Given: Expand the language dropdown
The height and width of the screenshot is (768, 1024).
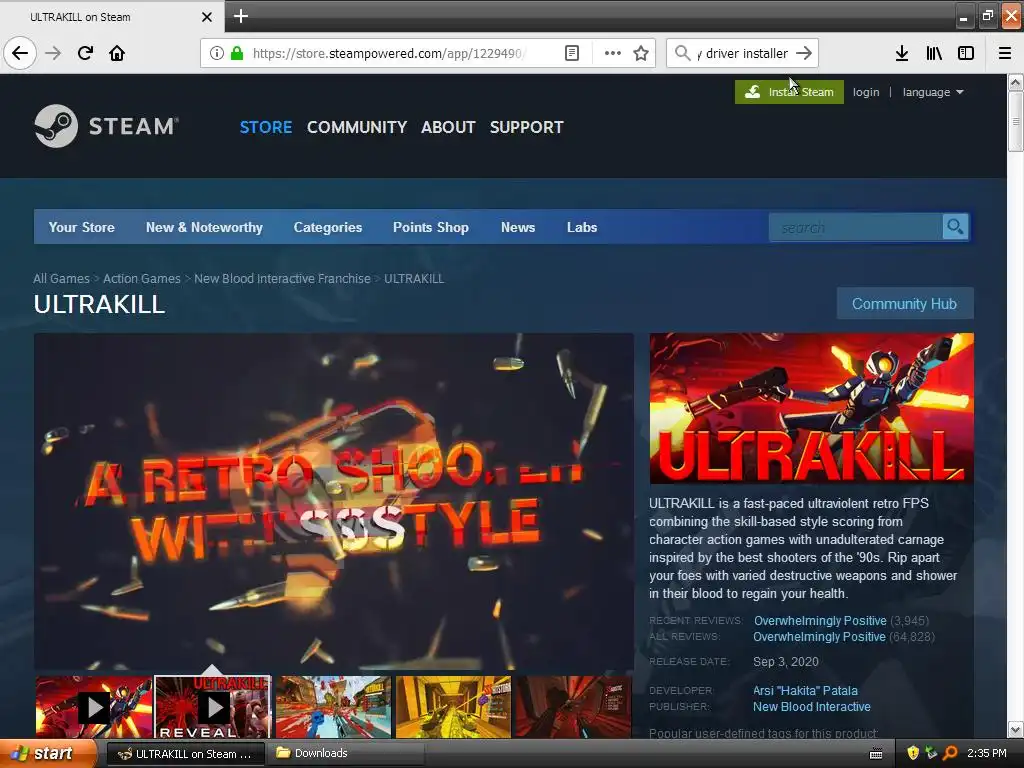Looking at the screenshot, I should pos(933,92).
